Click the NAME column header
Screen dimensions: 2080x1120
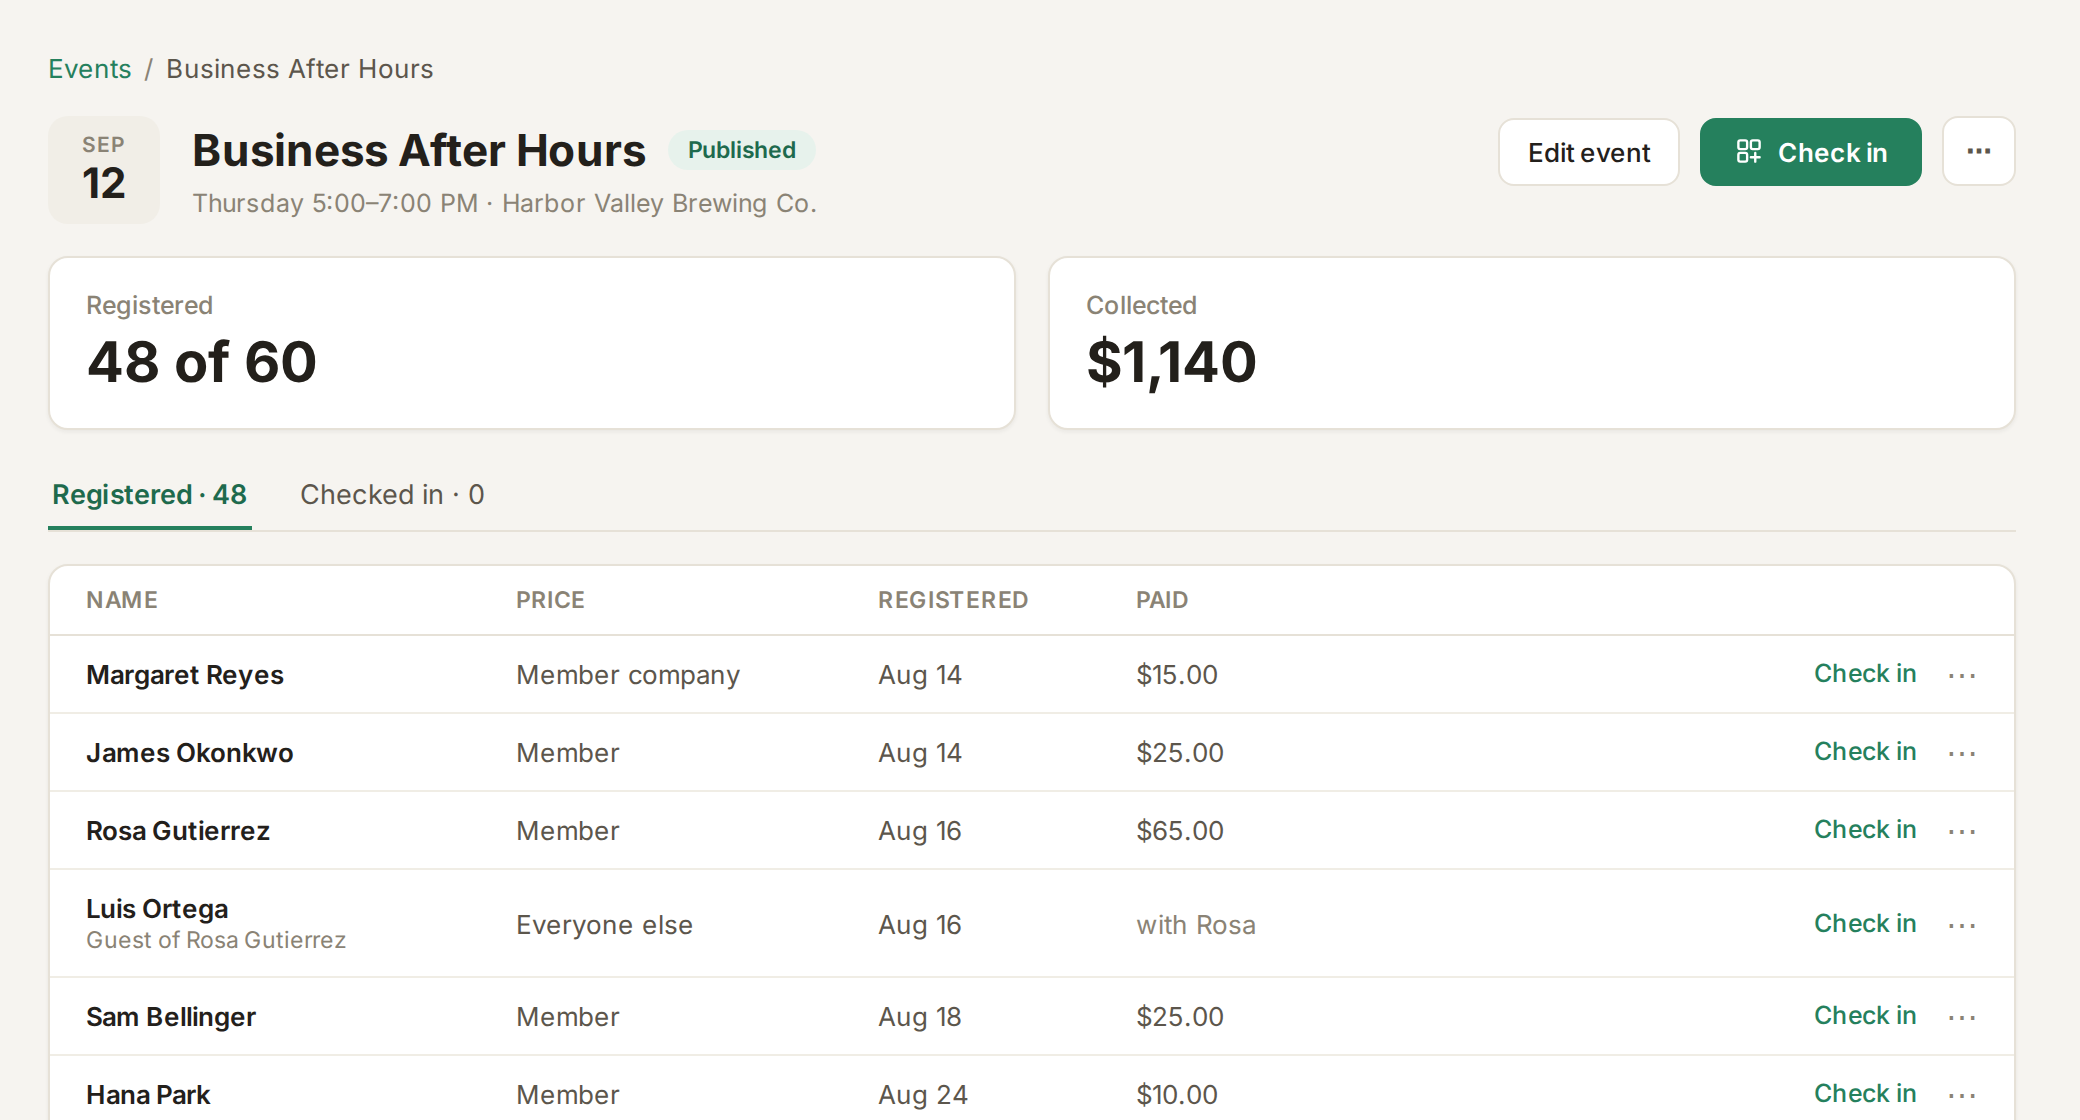tap(122, 600)
